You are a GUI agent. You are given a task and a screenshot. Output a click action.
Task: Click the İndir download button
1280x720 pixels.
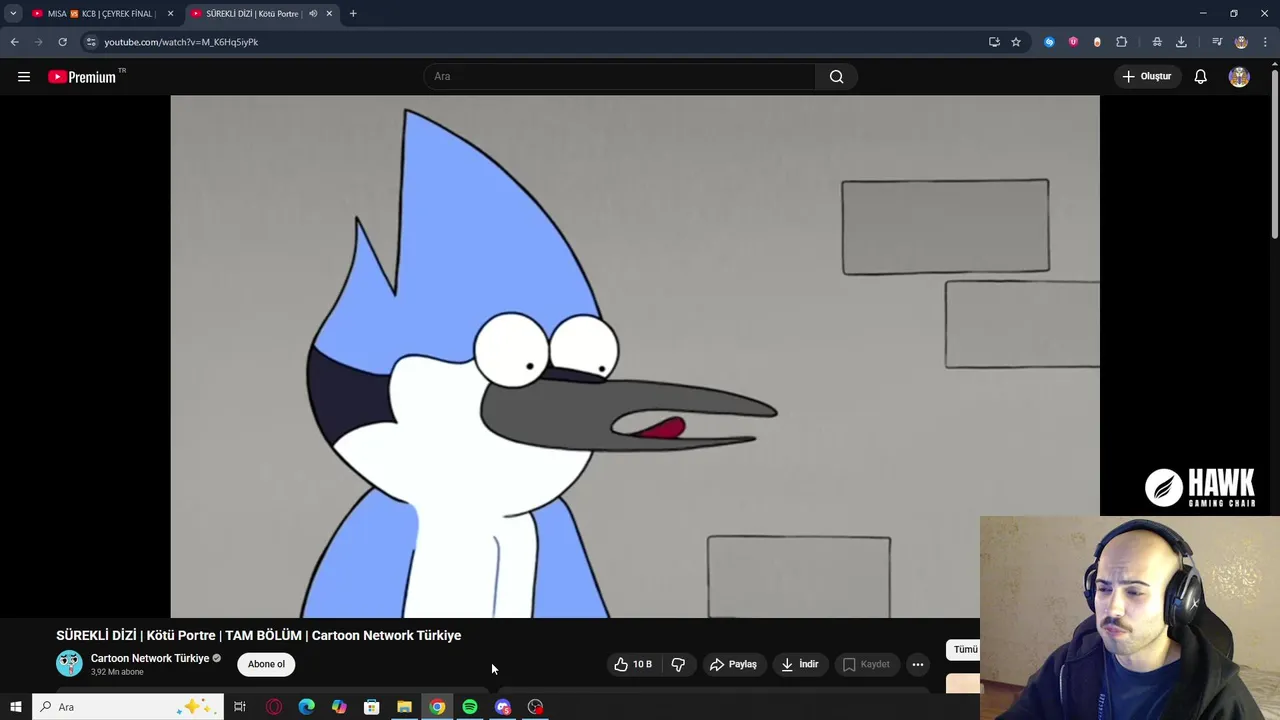click(x=800, y=664)
